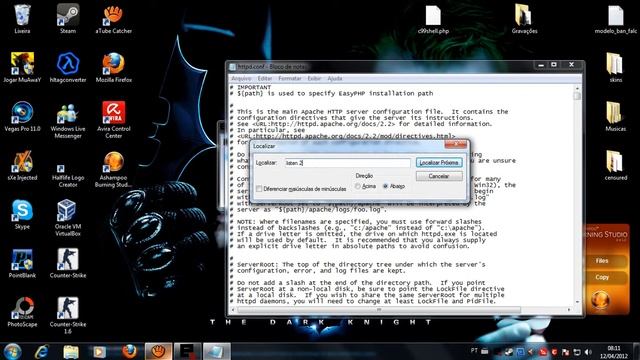This screenshot has width=640, height=360.
Task: Open the Lixeira recycle bin icon
Action: pyautogui.click(x=22, y=19)
